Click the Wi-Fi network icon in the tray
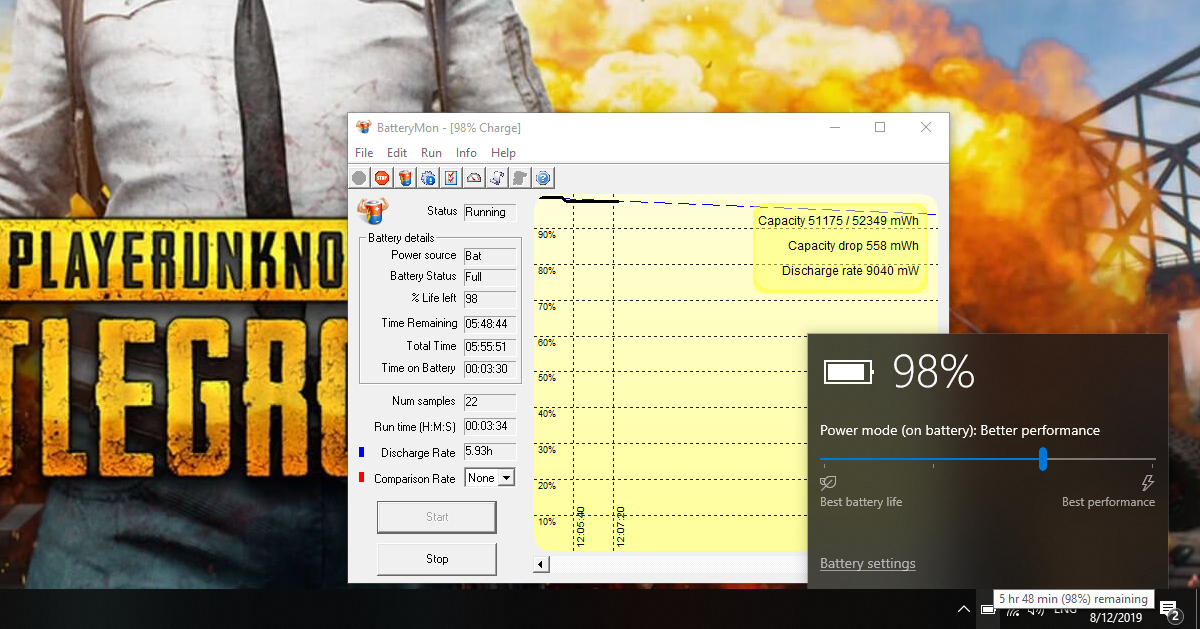 [1012, 610]
